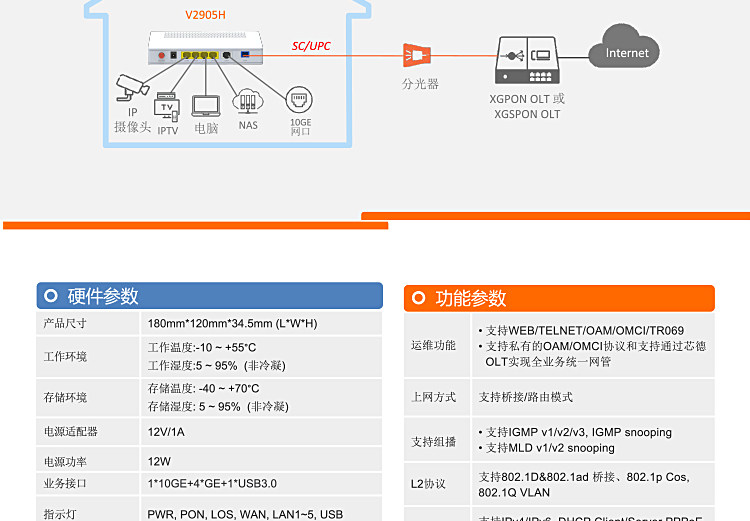Screen dimensions: 750x521
Task: Click the SC/UPC red connector label
Action: point(311,46)
